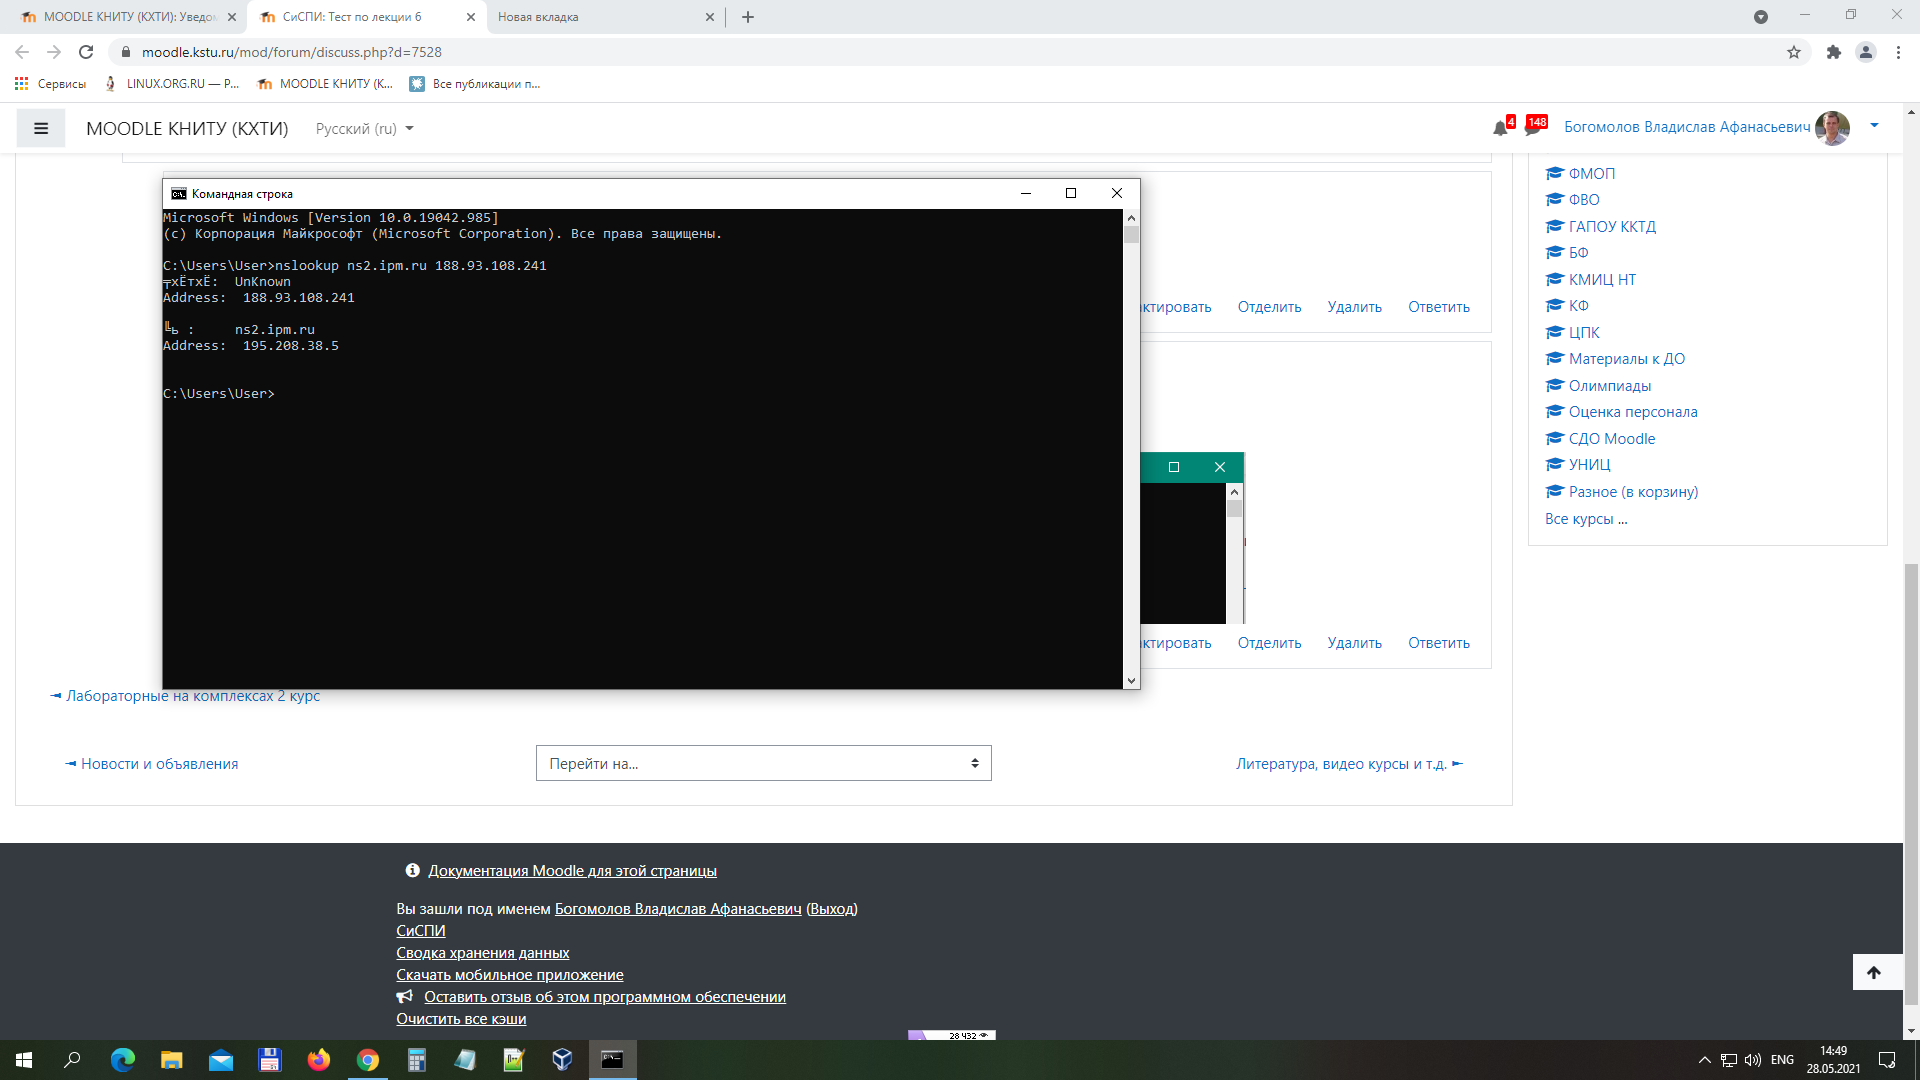Click Удалить on the upper forum post
The image size is (1920, 1080).
(1354, 307)
